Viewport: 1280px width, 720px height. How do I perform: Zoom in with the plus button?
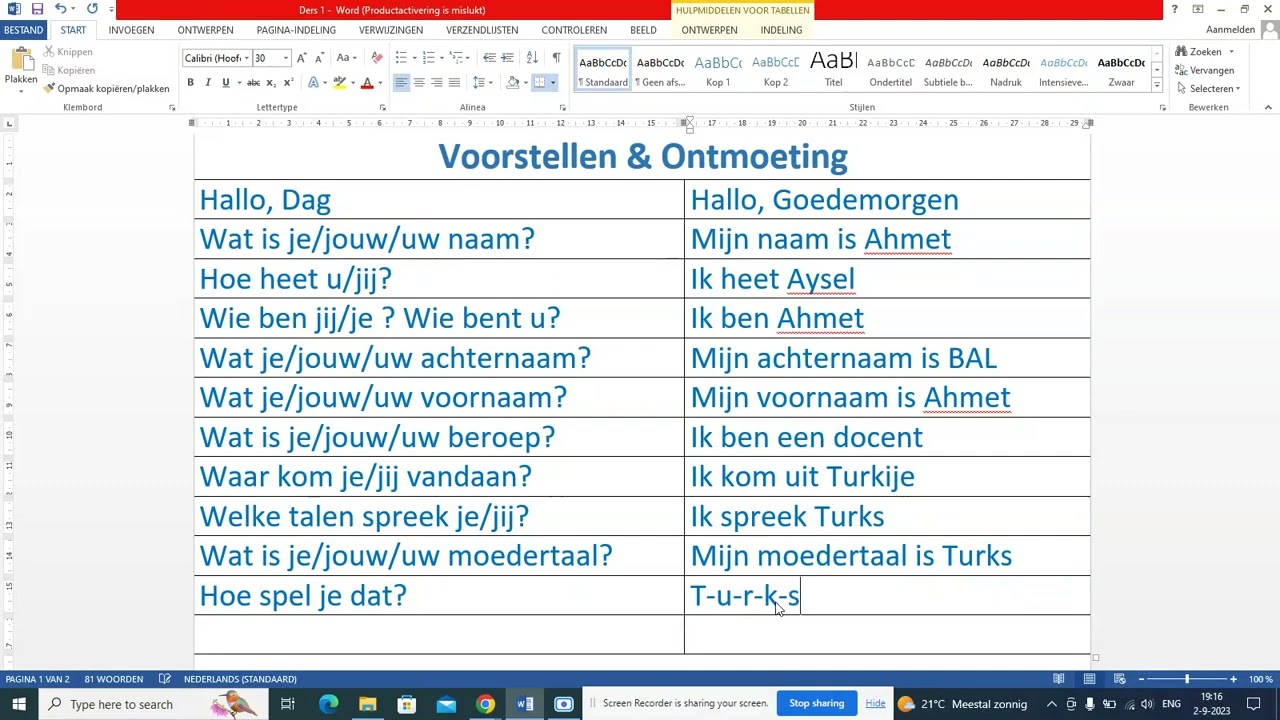point(1233,679)
